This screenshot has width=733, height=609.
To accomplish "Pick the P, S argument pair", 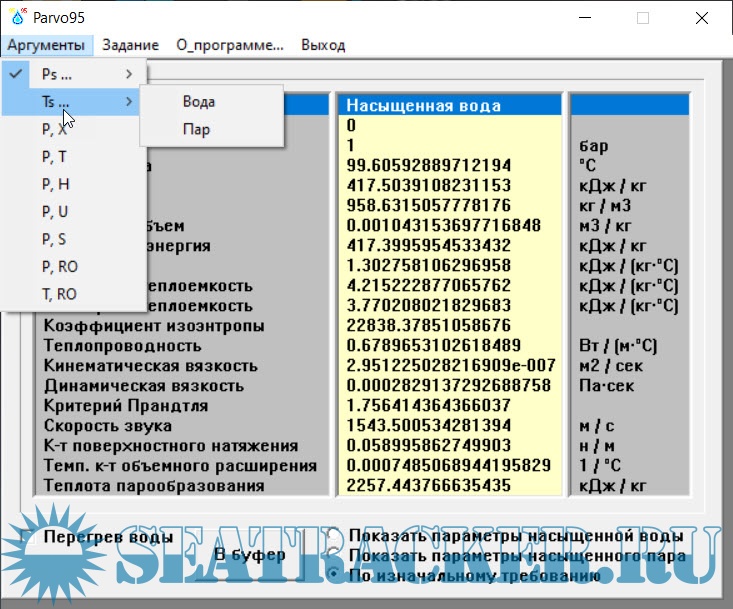I will click(x=55, y=239).
